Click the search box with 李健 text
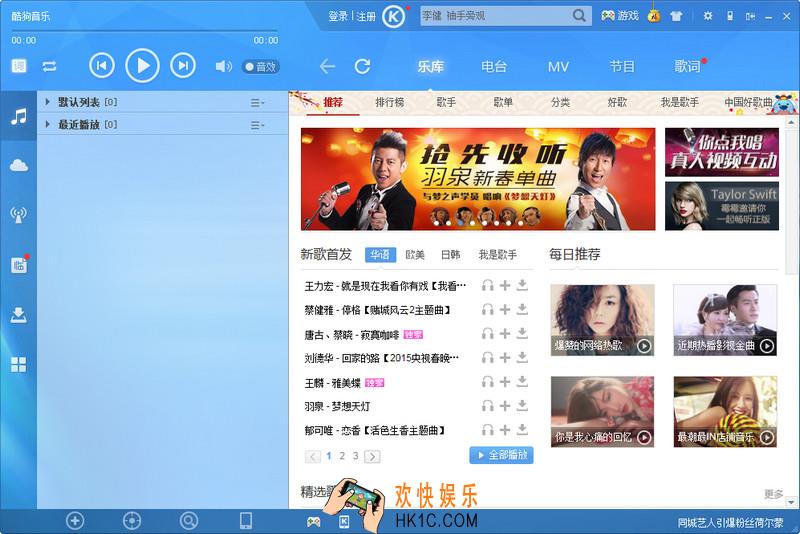 coord(495,16)
